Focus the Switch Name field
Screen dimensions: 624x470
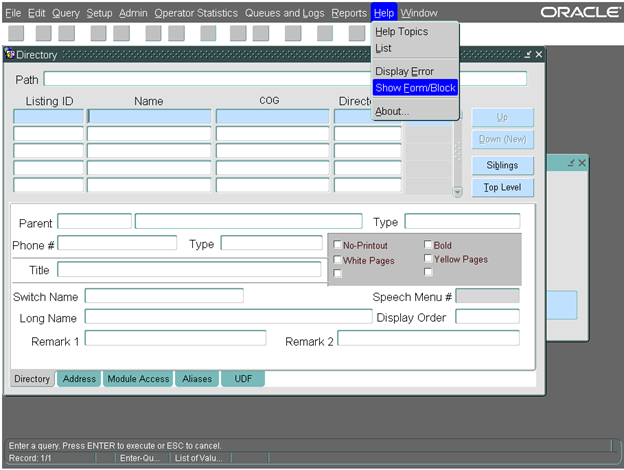click(x=164, y=296)
